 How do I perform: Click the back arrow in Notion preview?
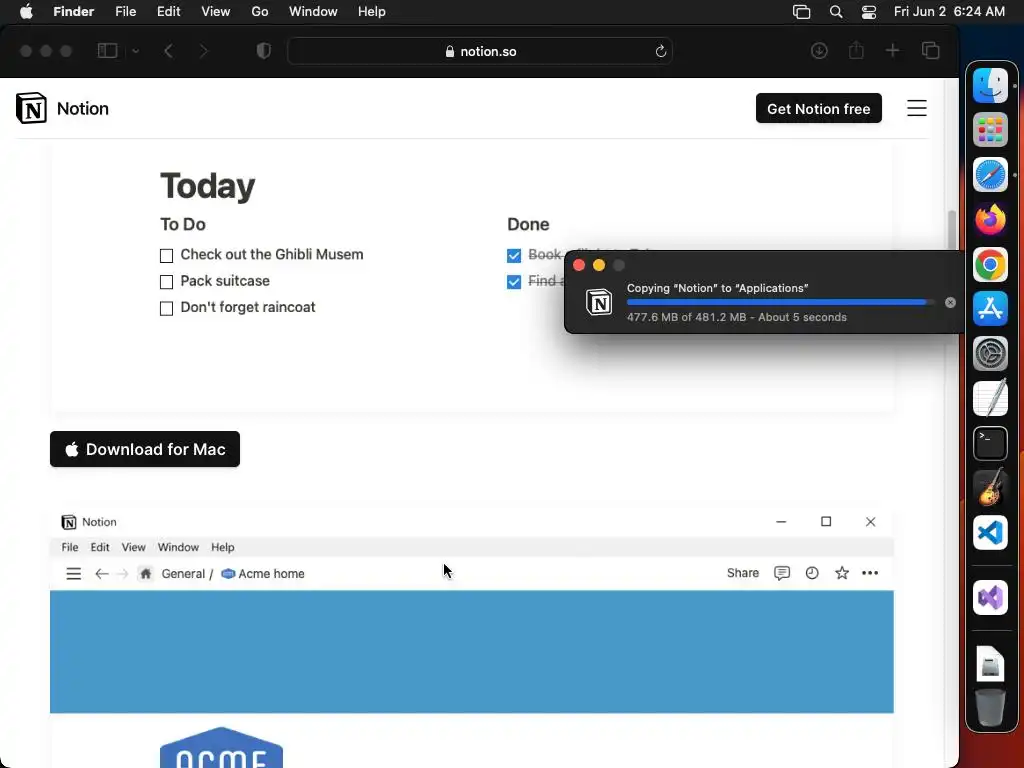tap(101, 573)
